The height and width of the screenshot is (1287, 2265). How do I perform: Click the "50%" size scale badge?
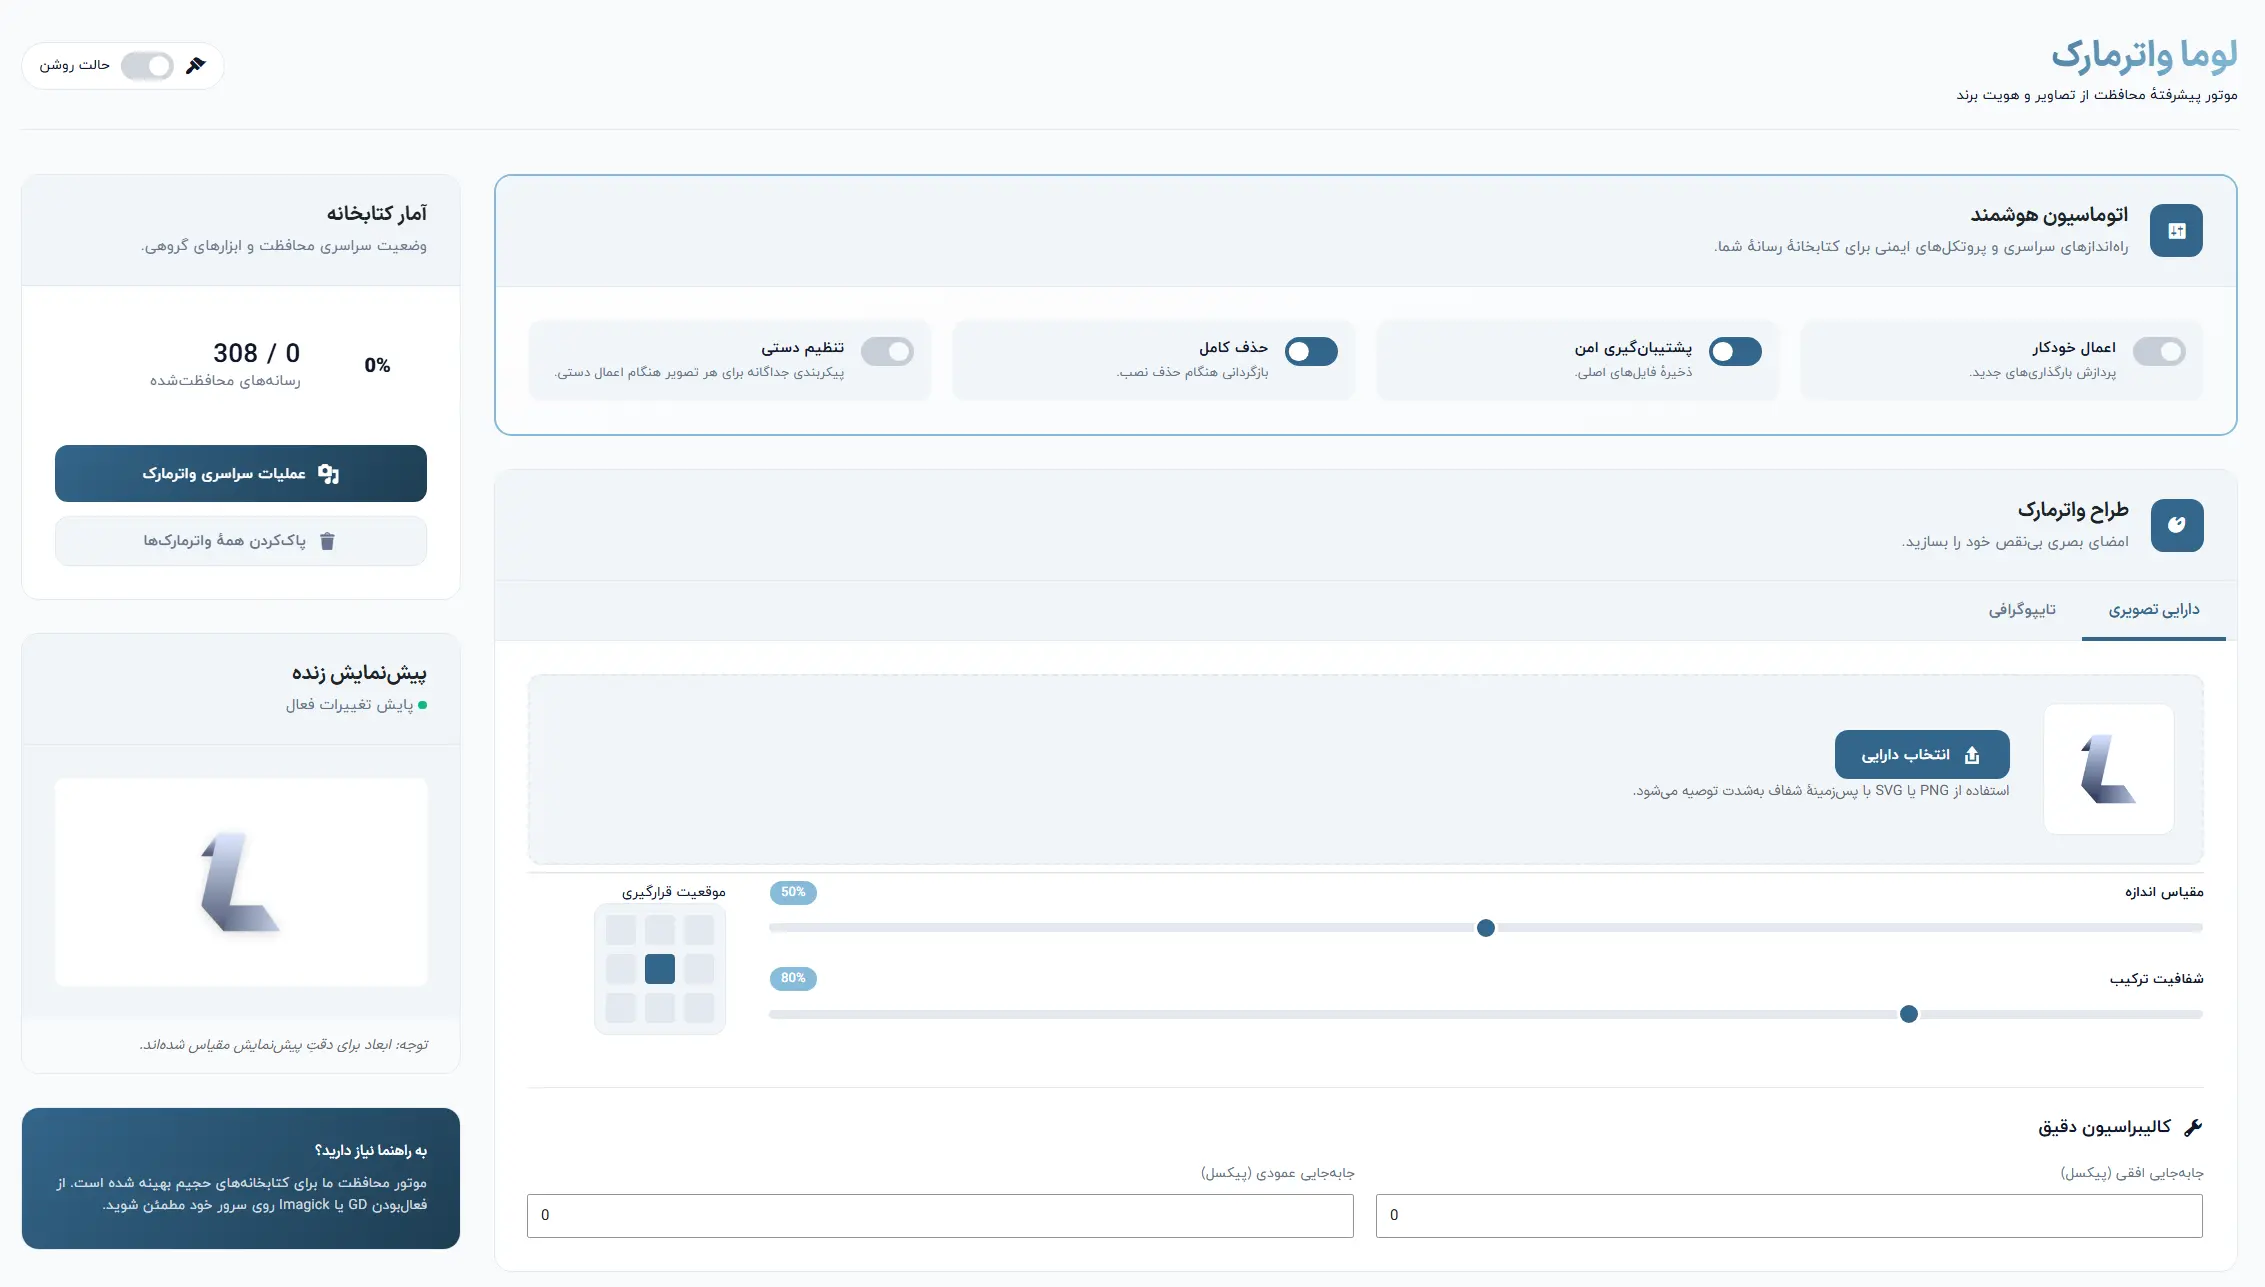point(793,892)
